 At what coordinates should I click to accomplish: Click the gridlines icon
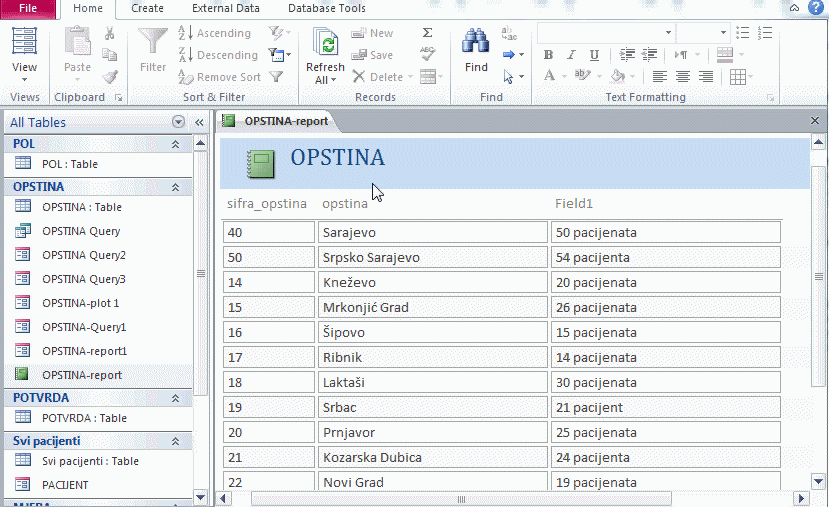click(738, 77)
